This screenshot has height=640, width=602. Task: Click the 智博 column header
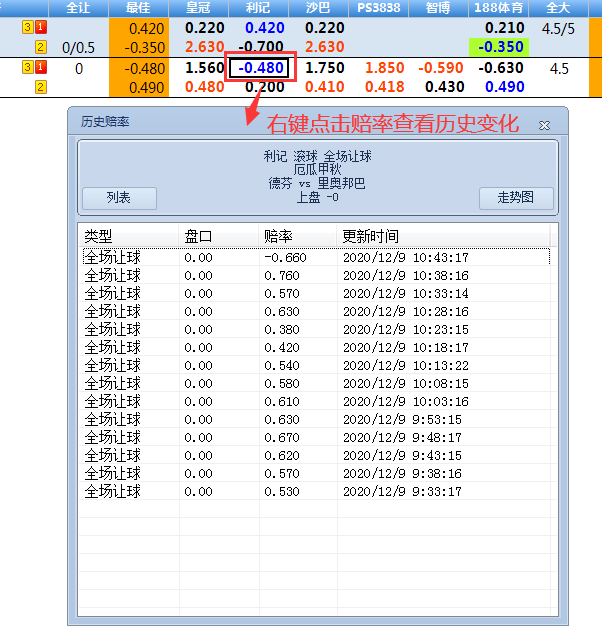click(438, 8)
